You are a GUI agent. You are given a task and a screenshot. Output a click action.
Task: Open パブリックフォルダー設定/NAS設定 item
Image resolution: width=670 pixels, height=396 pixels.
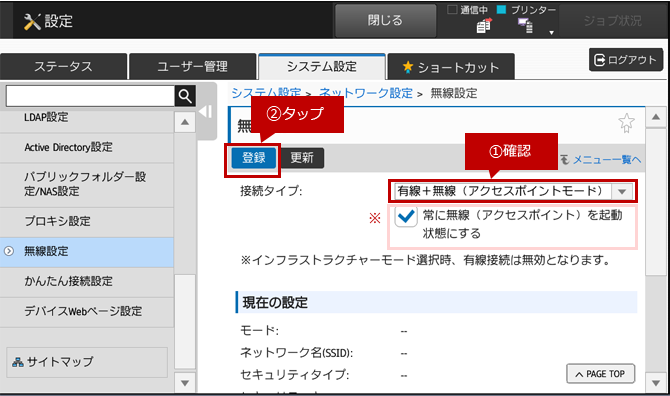click(87, 185)
